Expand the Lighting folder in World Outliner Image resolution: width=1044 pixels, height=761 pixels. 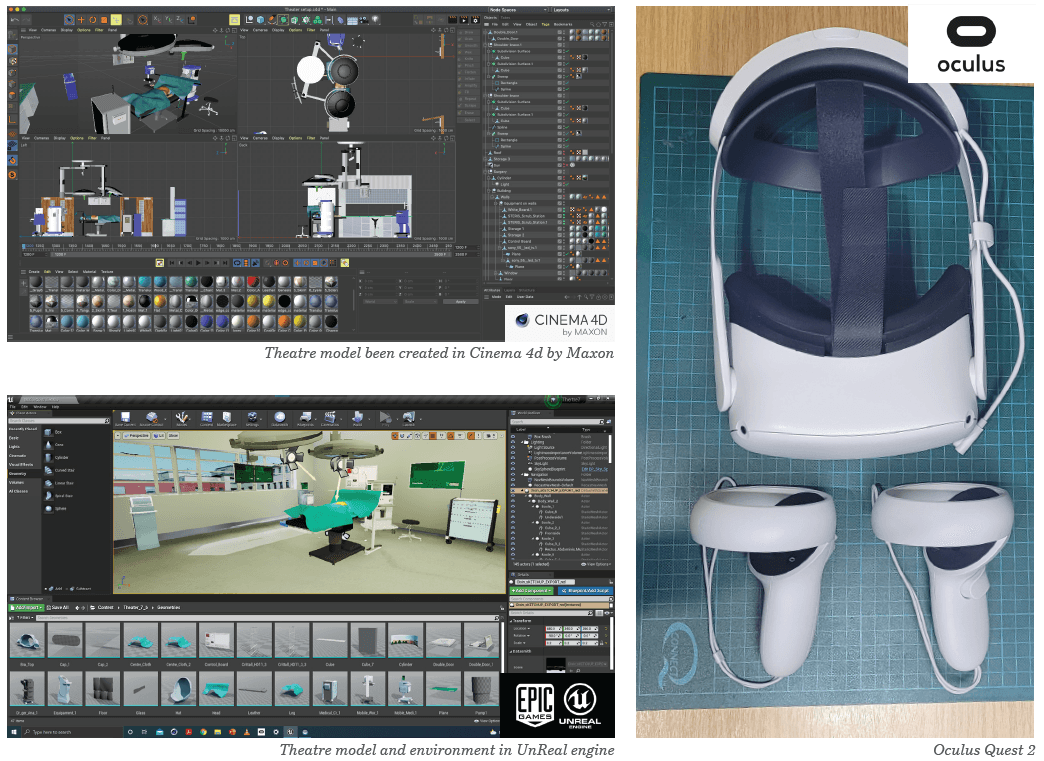[523, 441]
